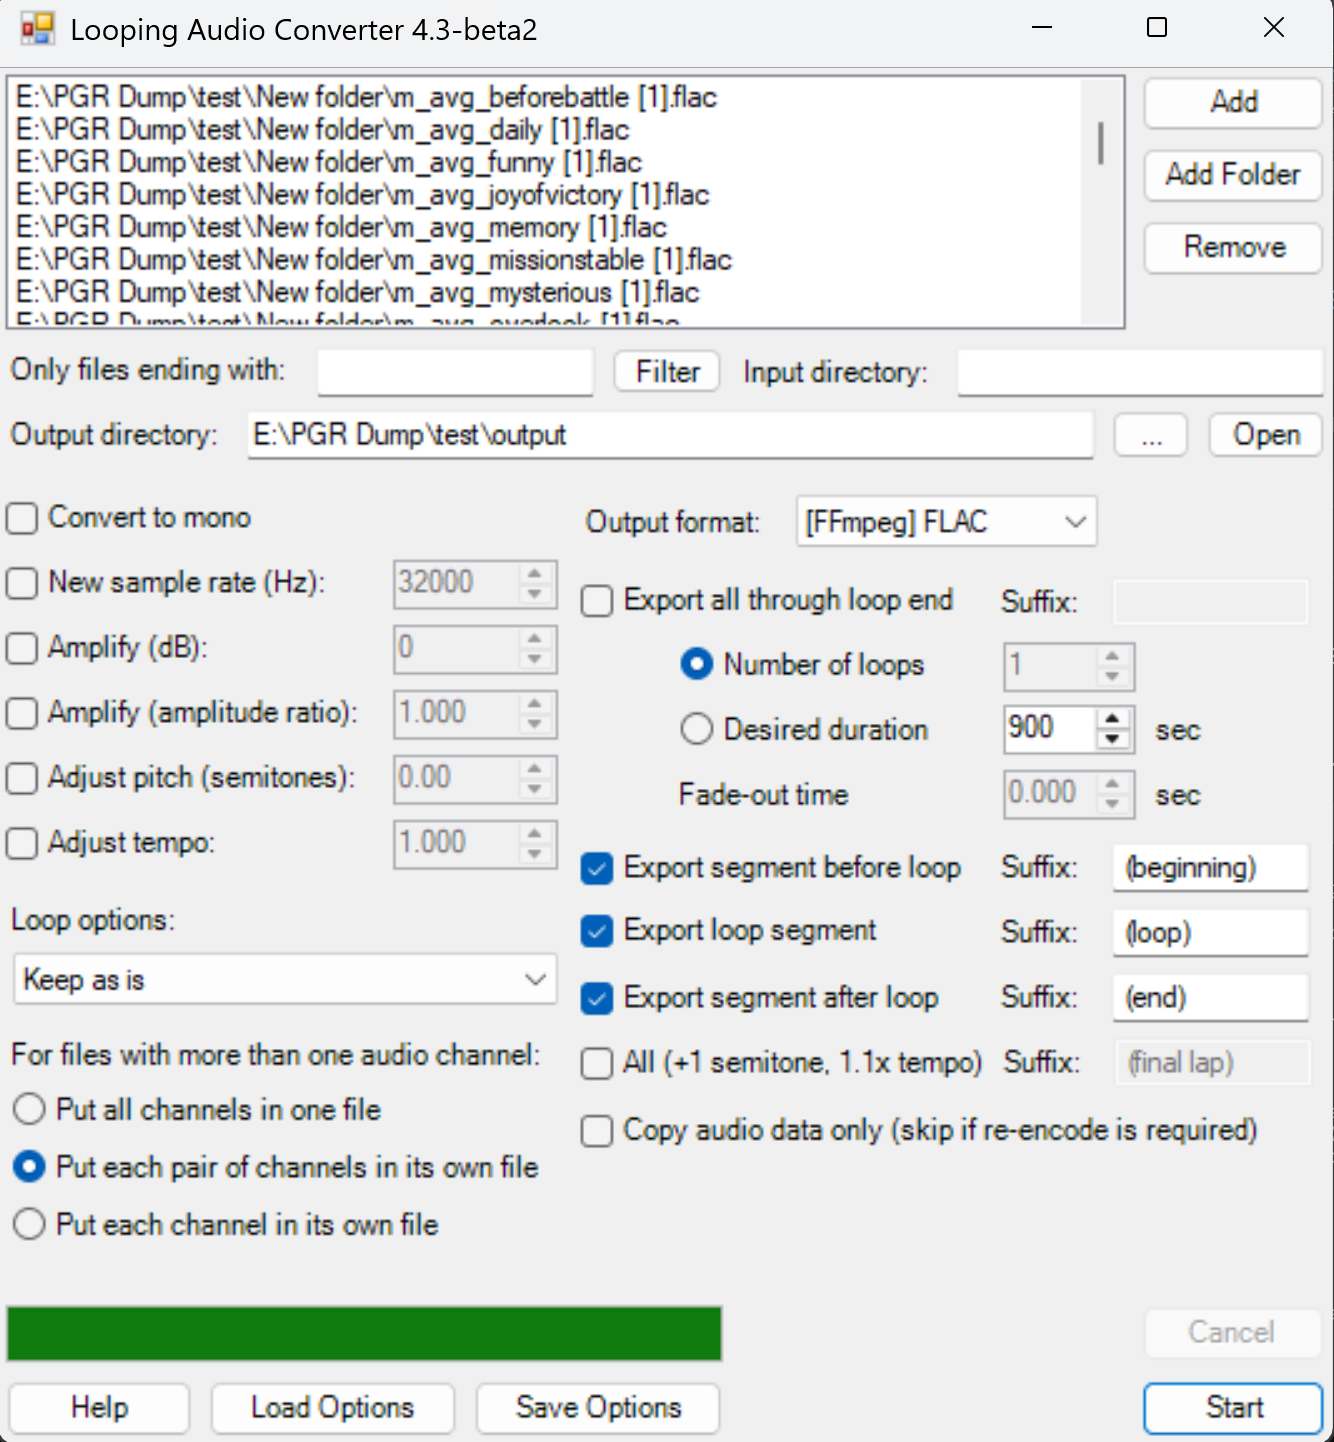Select m_avg_memory [1].flac in the list
This screenshot has width=1334, height=1442.
341,227
